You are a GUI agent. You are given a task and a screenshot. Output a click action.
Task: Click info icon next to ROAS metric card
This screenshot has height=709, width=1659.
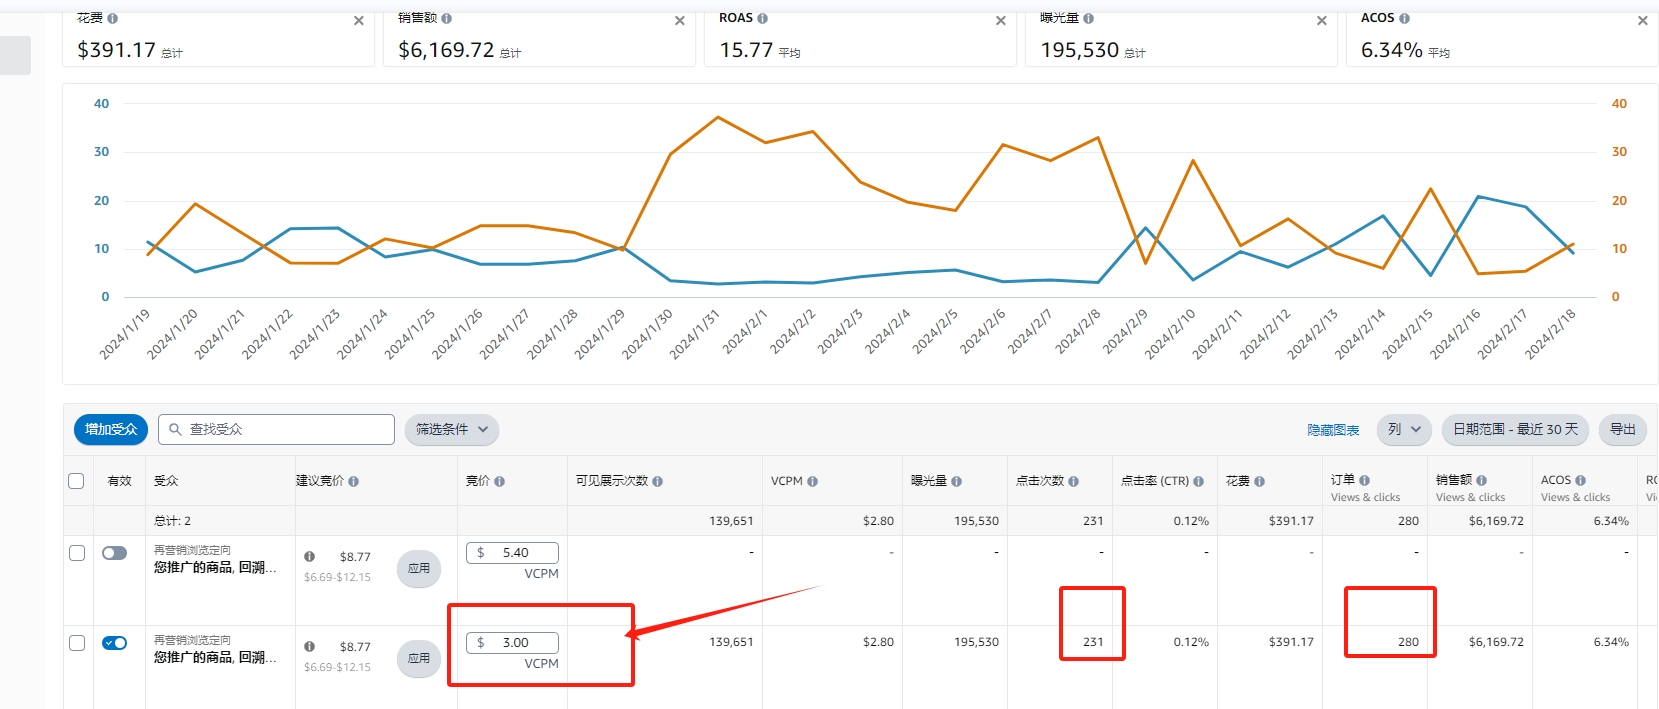tap(763, 18)
